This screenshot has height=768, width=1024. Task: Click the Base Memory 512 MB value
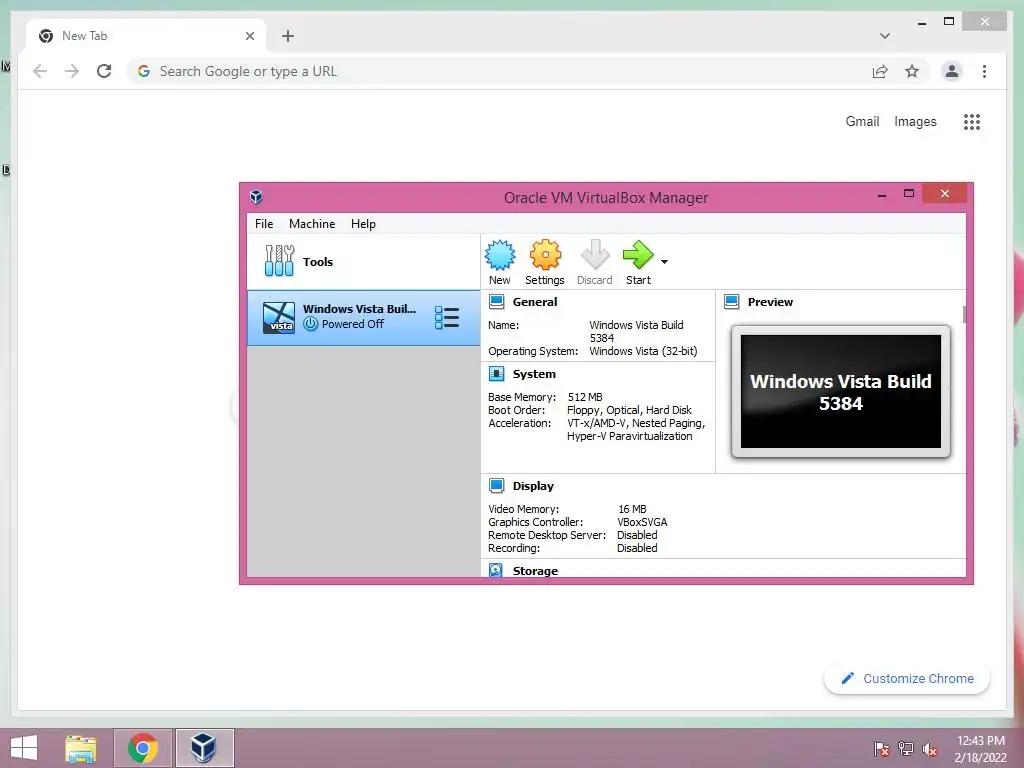coord(585,397)
